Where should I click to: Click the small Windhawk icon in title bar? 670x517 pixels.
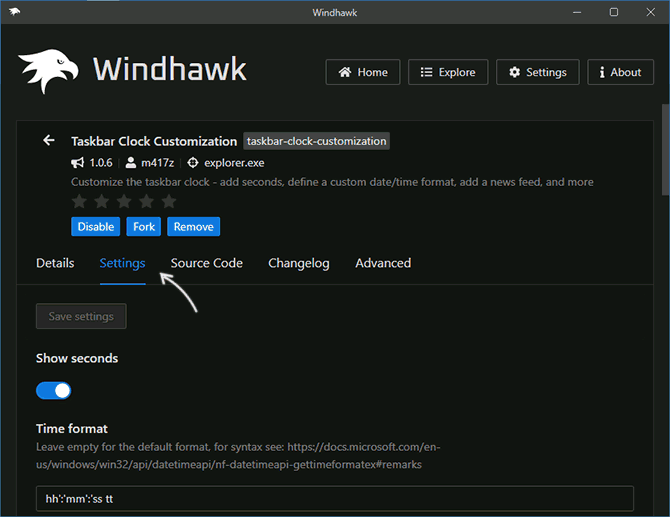14,12
